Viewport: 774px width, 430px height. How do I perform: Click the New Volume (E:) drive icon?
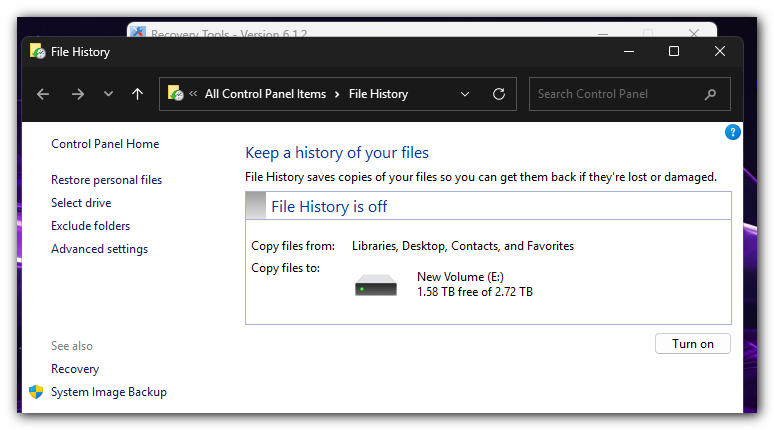(x=376, y=285)
